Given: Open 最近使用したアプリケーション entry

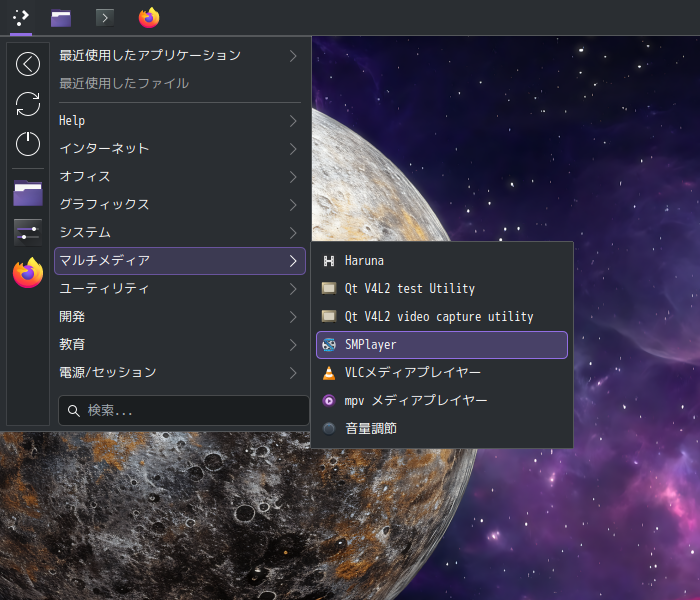Looking at the screenshot, I should (179, 56).
